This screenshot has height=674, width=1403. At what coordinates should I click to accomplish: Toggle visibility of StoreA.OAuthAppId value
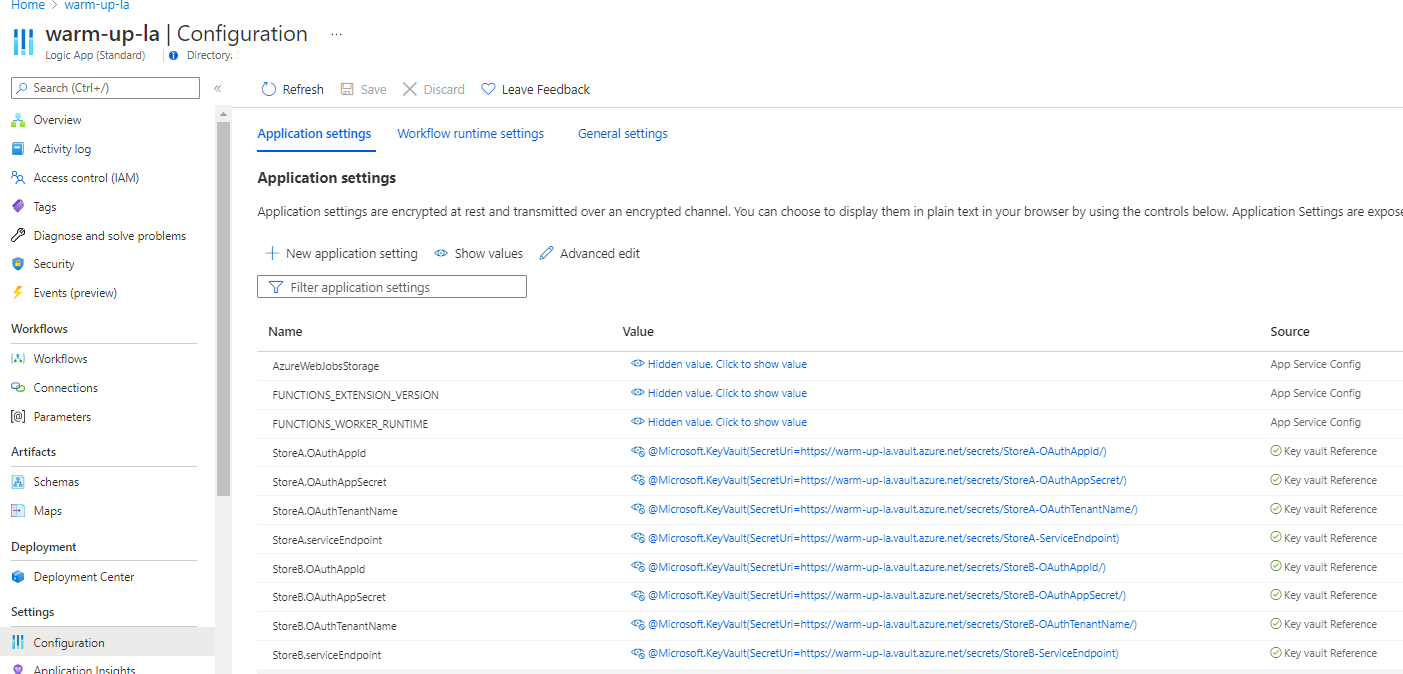pyautogui.click(x=637, y=451)
